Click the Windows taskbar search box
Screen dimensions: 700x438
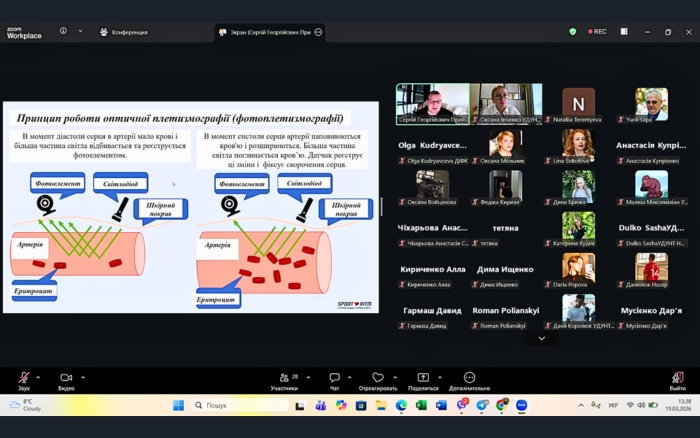[x=238, y=405]
